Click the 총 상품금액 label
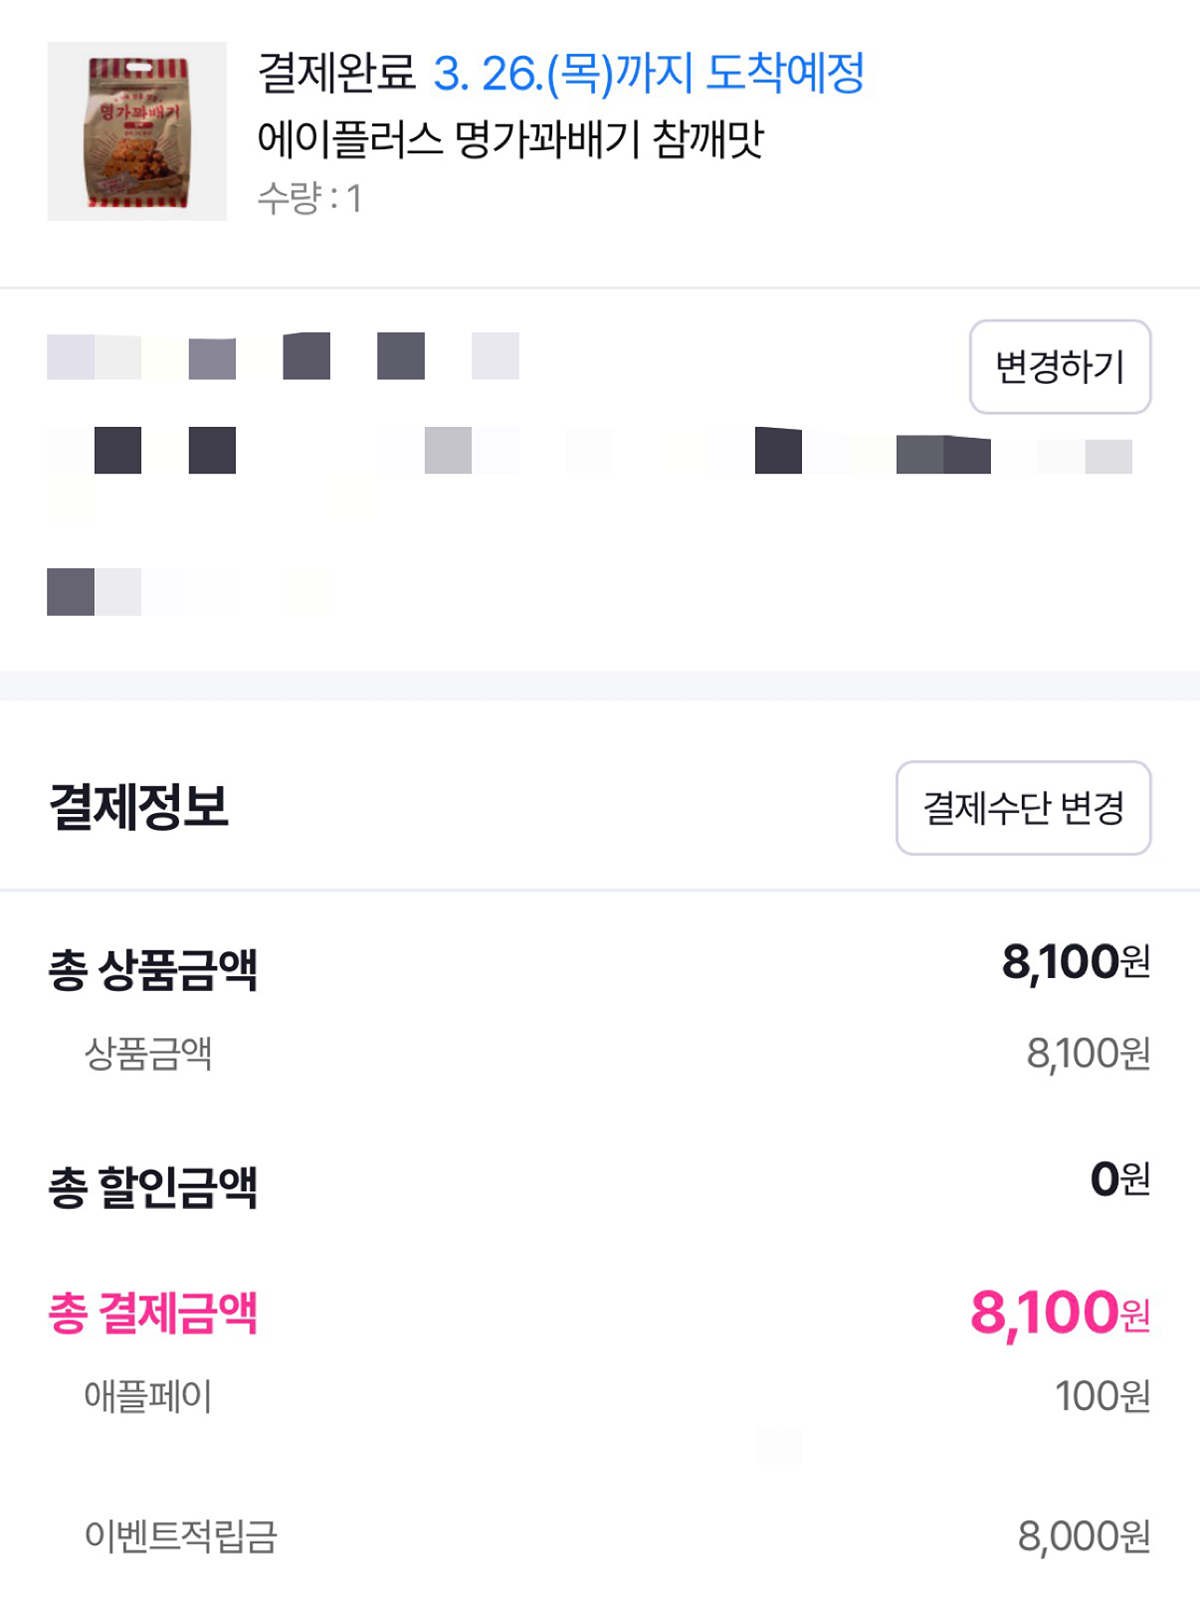 [153, 969]
